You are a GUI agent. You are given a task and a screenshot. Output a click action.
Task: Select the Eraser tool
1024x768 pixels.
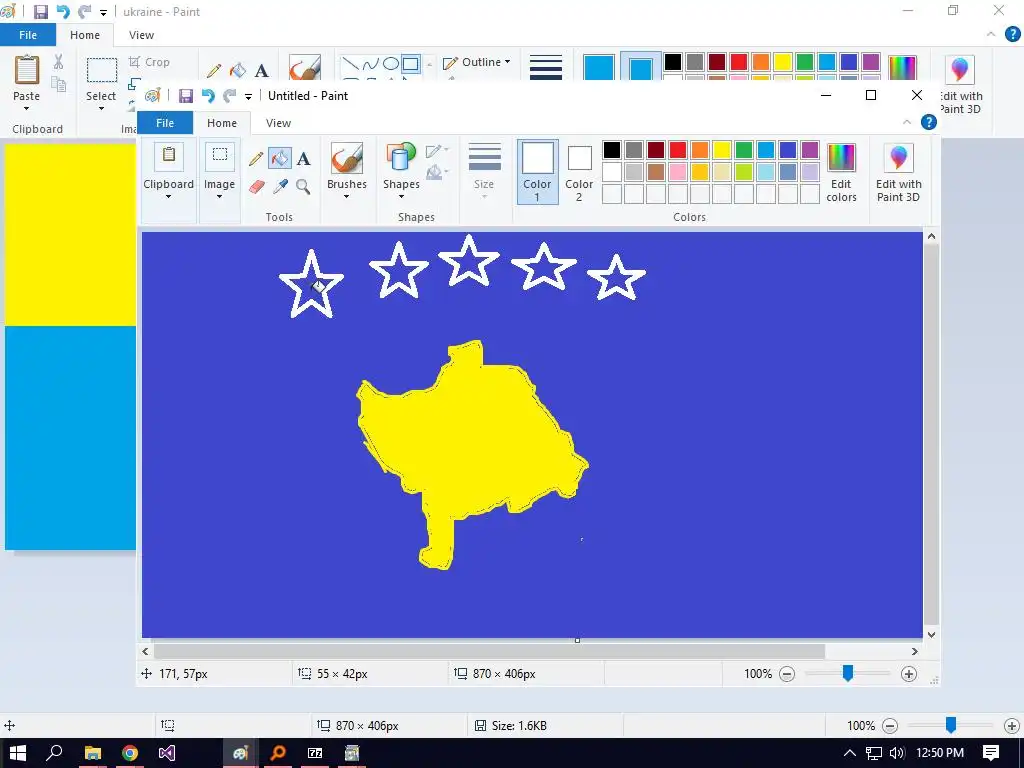pos(257,187)
